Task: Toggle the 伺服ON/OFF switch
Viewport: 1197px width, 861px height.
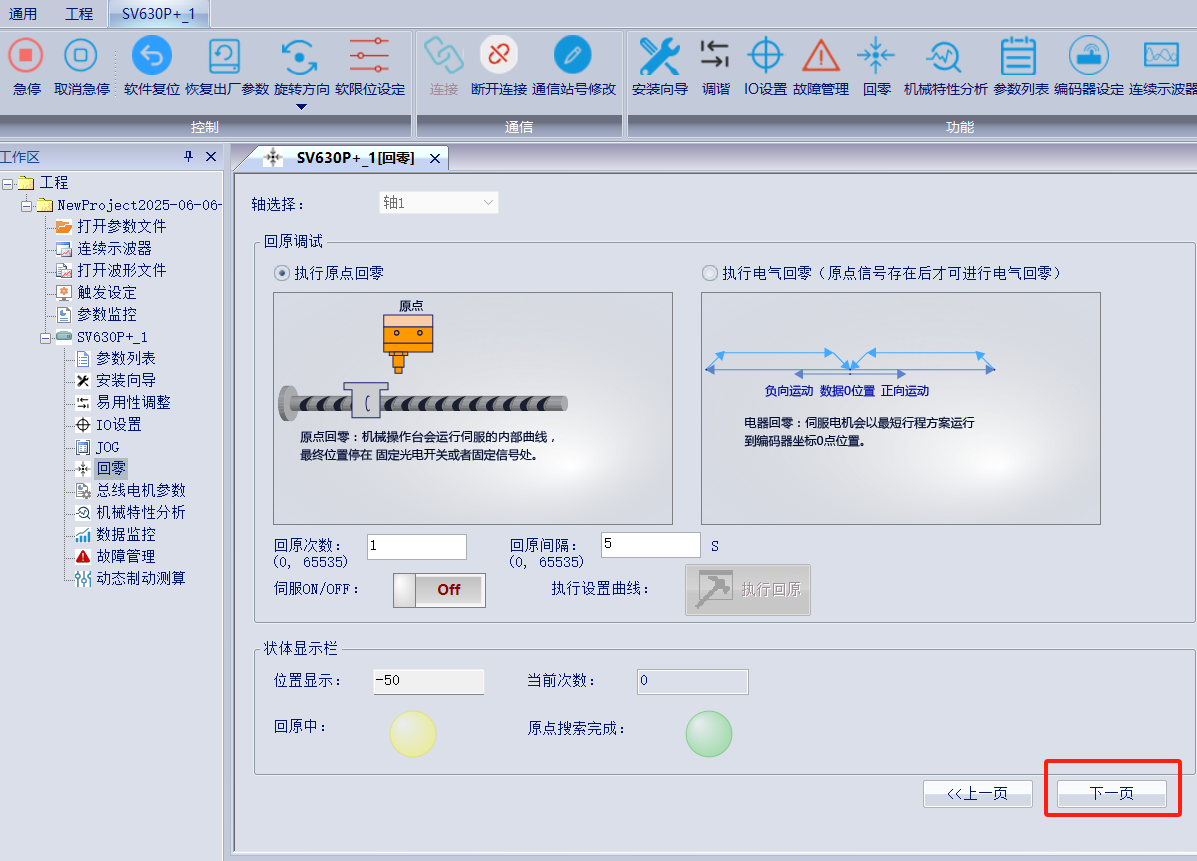Action: point(439,590)
